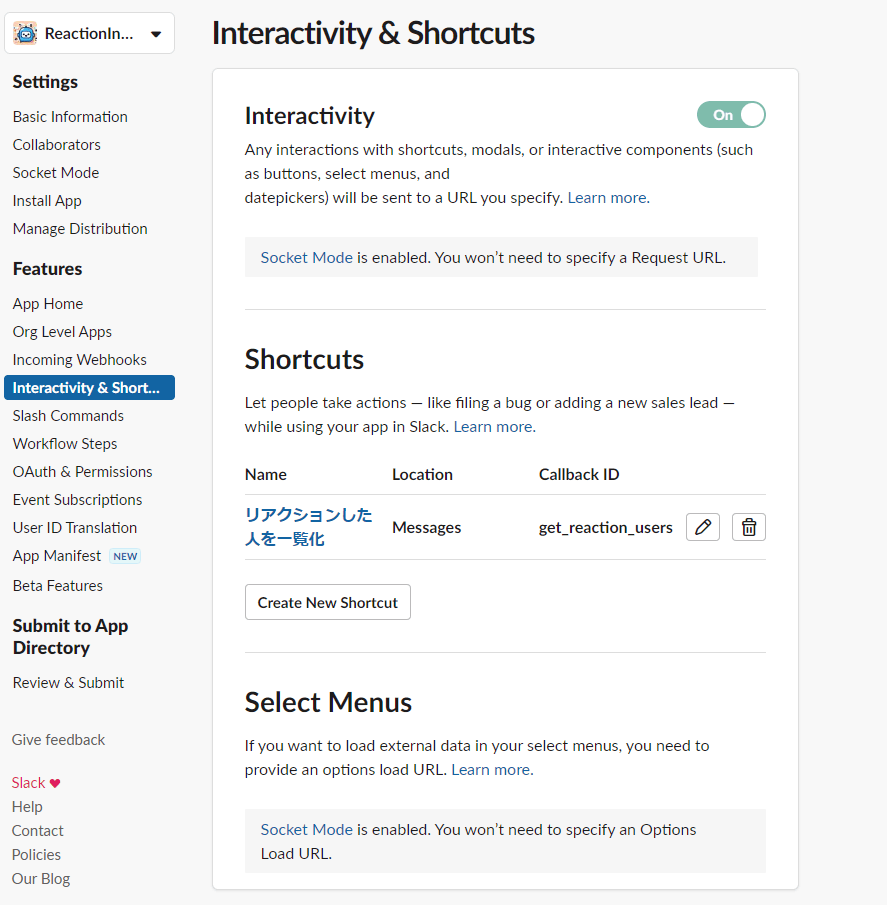Select Basic Information in Settings
Viewport: 887px width, 905px height.
tap(70, 117)
